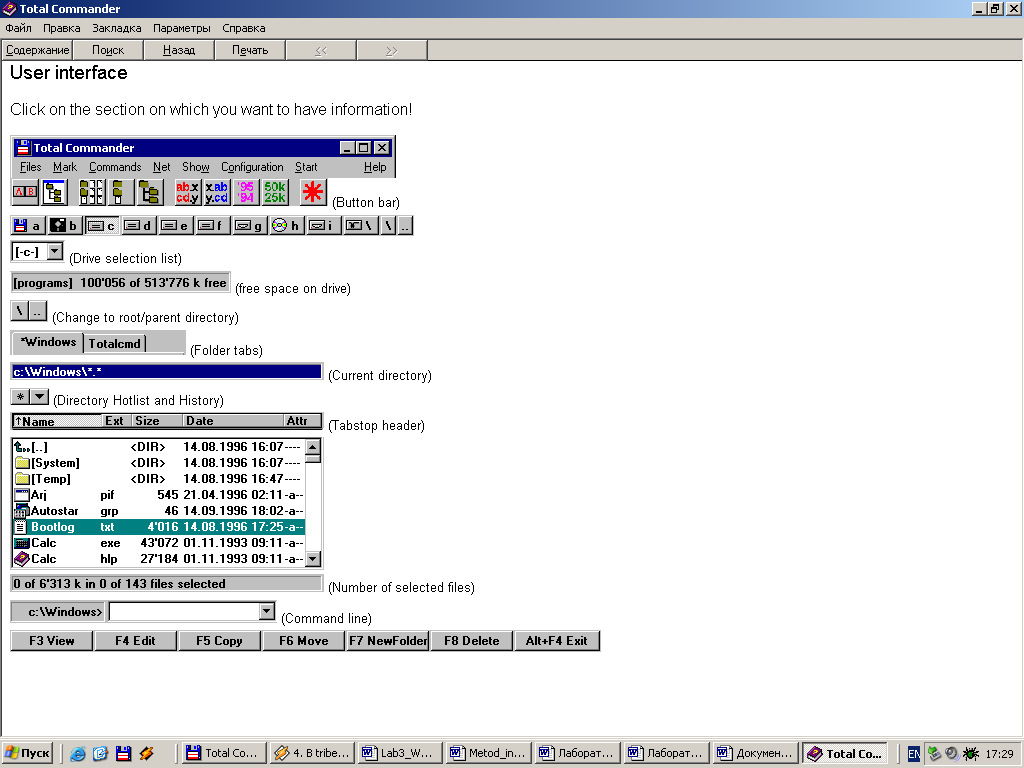Image resolution: width=1024 pixels, height=768 pixels.
Task: Click the directory tree icon in button bar
Action: click(54, 193)
